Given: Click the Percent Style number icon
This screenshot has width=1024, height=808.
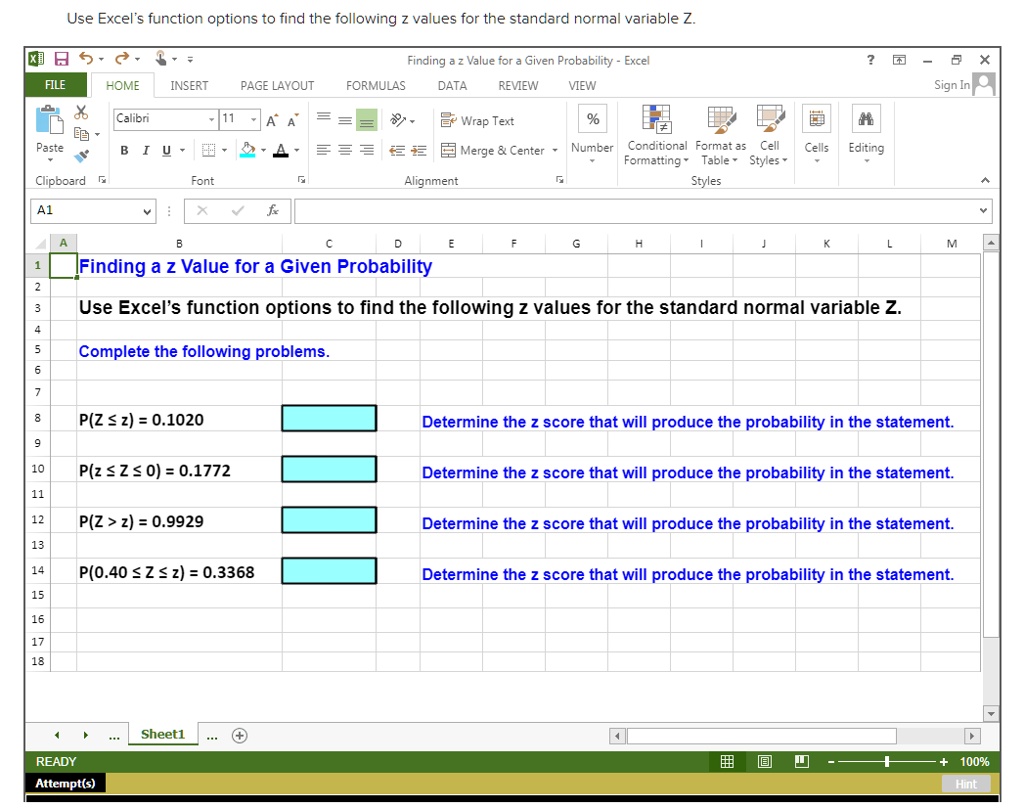Looking at the screenshot, I should click(592, 120).
